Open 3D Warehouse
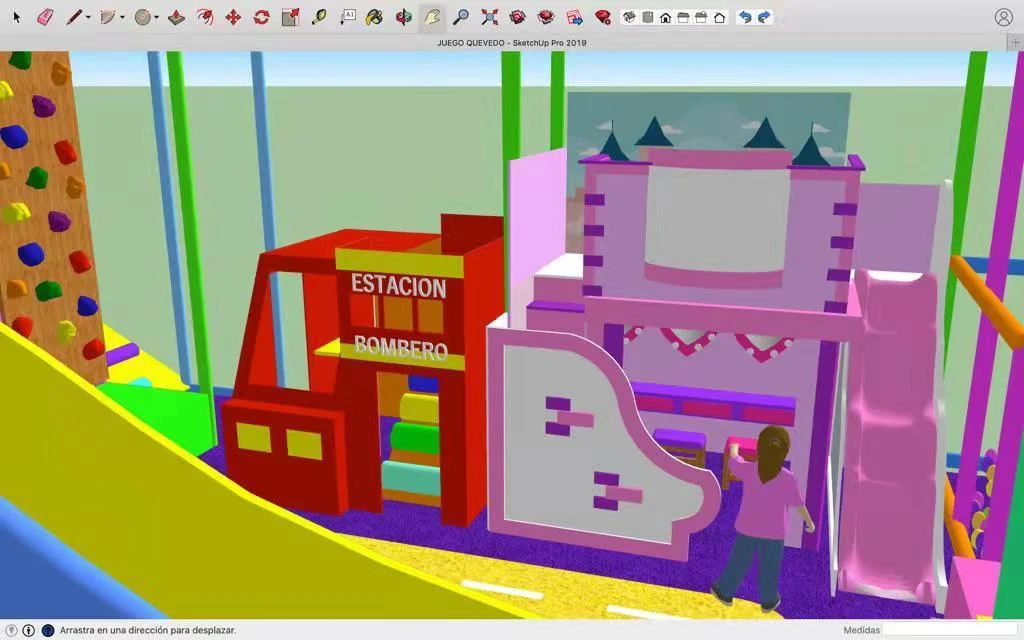Screen dimensions: 1024x640 pos(518,17)
